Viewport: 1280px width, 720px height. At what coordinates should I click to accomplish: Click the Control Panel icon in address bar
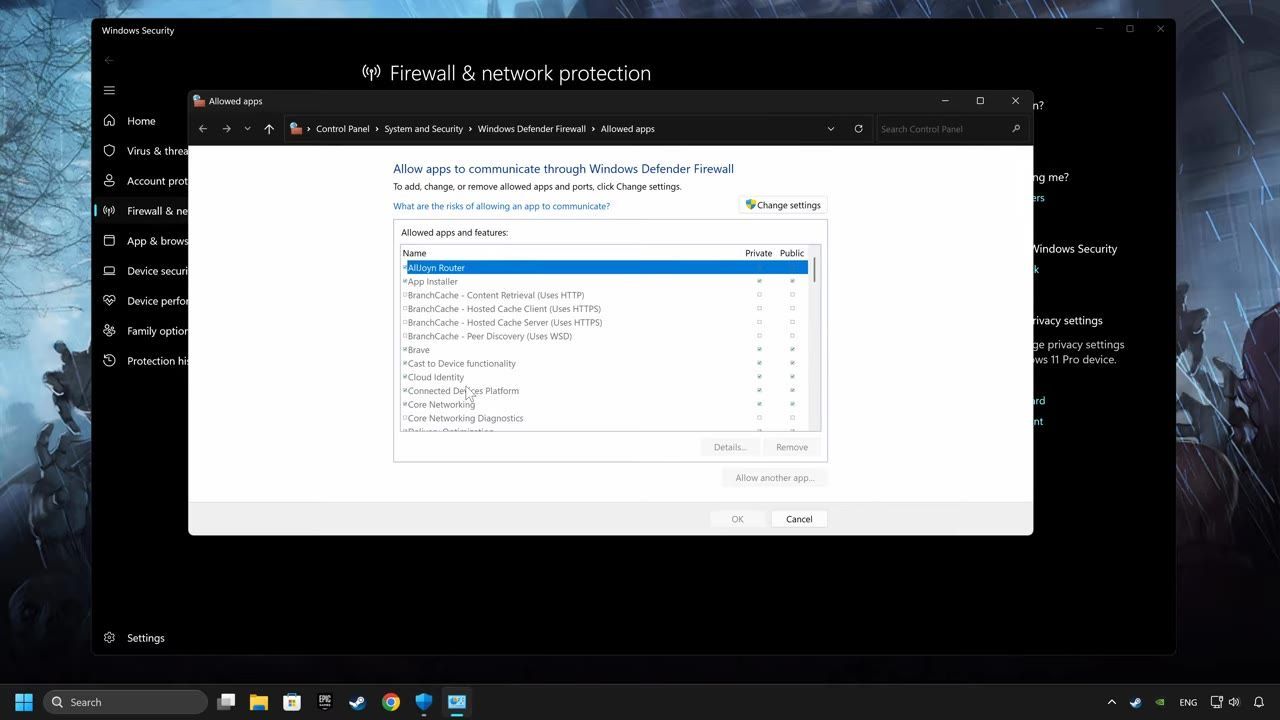(296, 129)
